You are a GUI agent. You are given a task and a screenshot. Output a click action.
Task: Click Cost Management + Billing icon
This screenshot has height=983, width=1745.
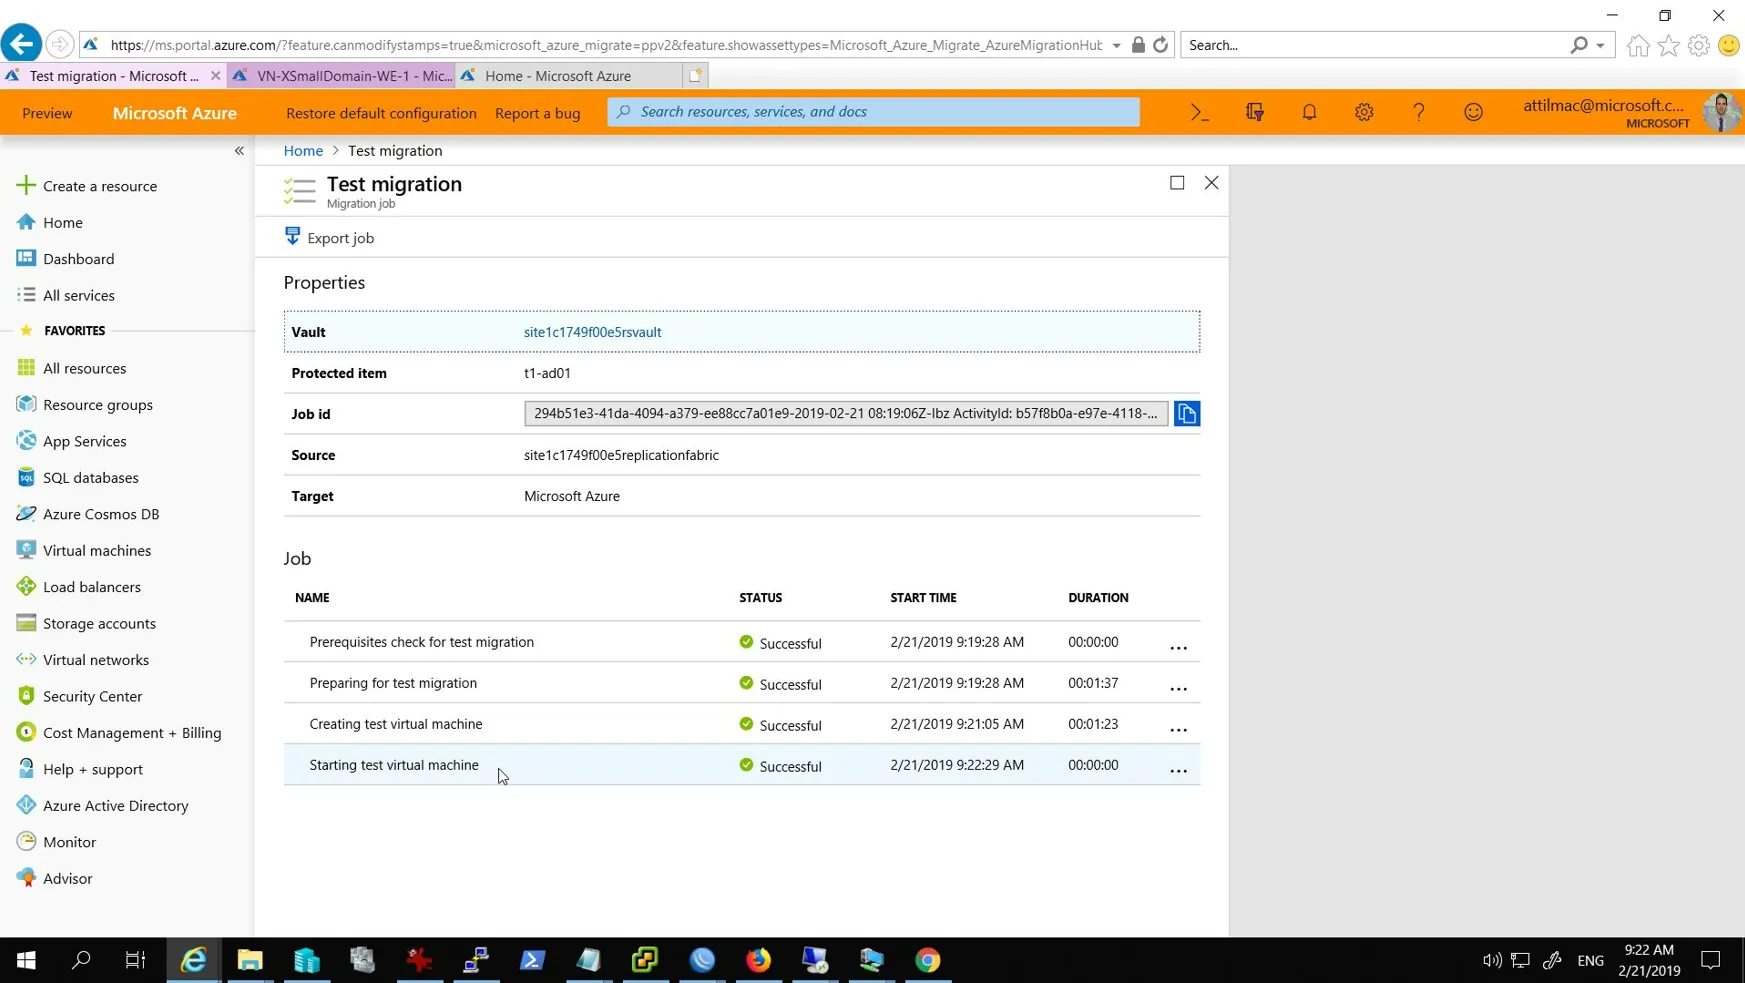coord(26,733)
